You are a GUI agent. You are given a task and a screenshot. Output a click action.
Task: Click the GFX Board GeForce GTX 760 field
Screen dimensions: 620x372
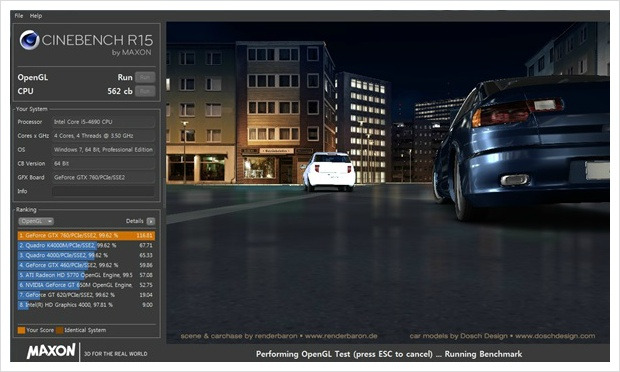pyautogui.click(x=103, y=178)
